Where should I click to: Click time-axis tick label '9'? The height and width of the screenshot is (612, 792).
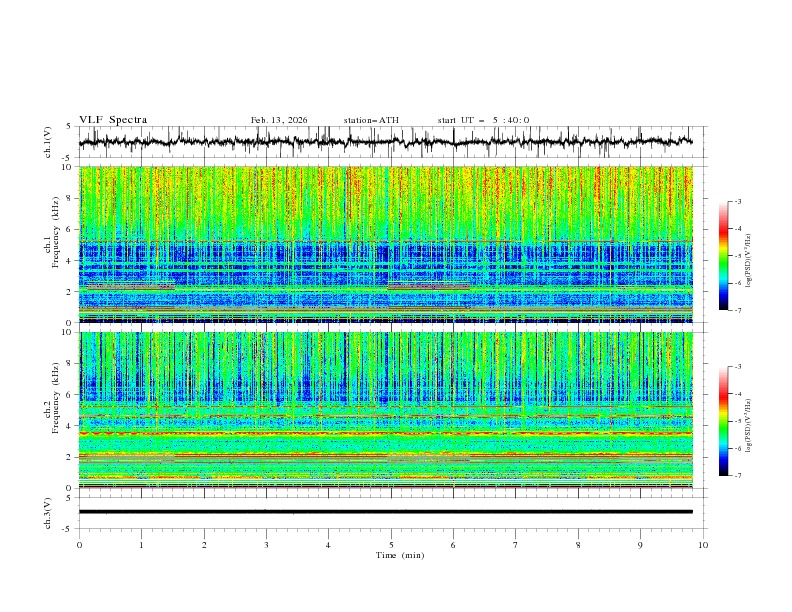(640, 545)
